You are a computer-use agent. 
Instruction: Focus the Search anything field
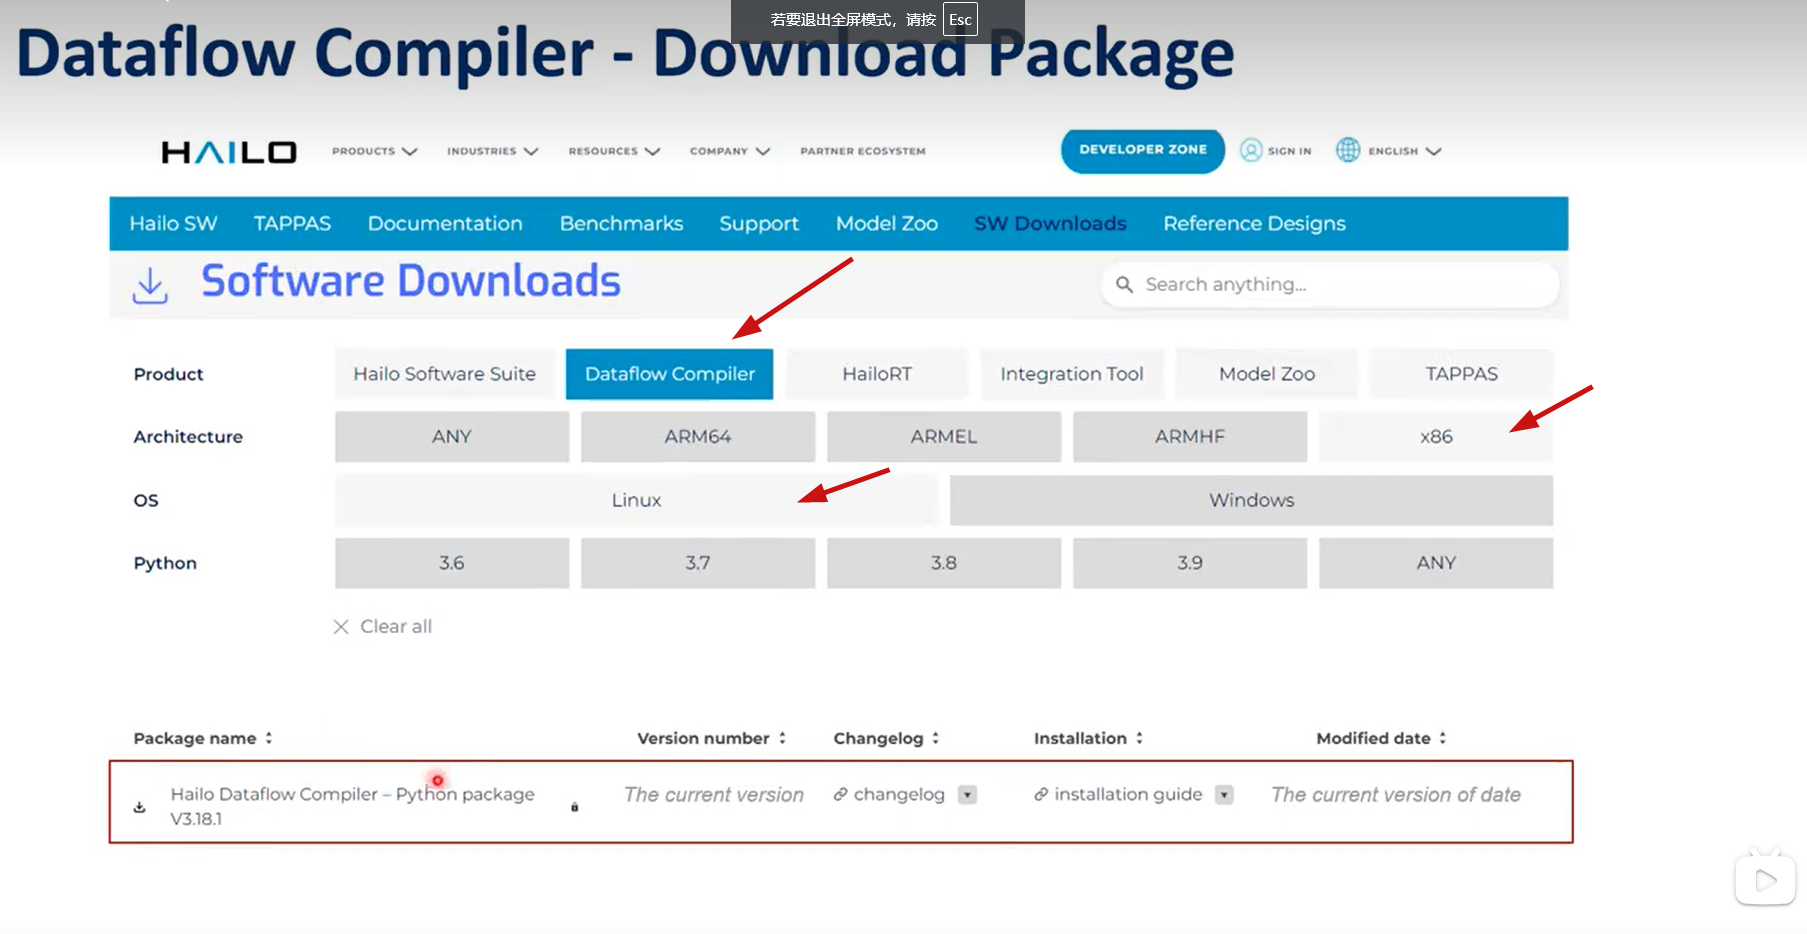(x=1330, y=285)
